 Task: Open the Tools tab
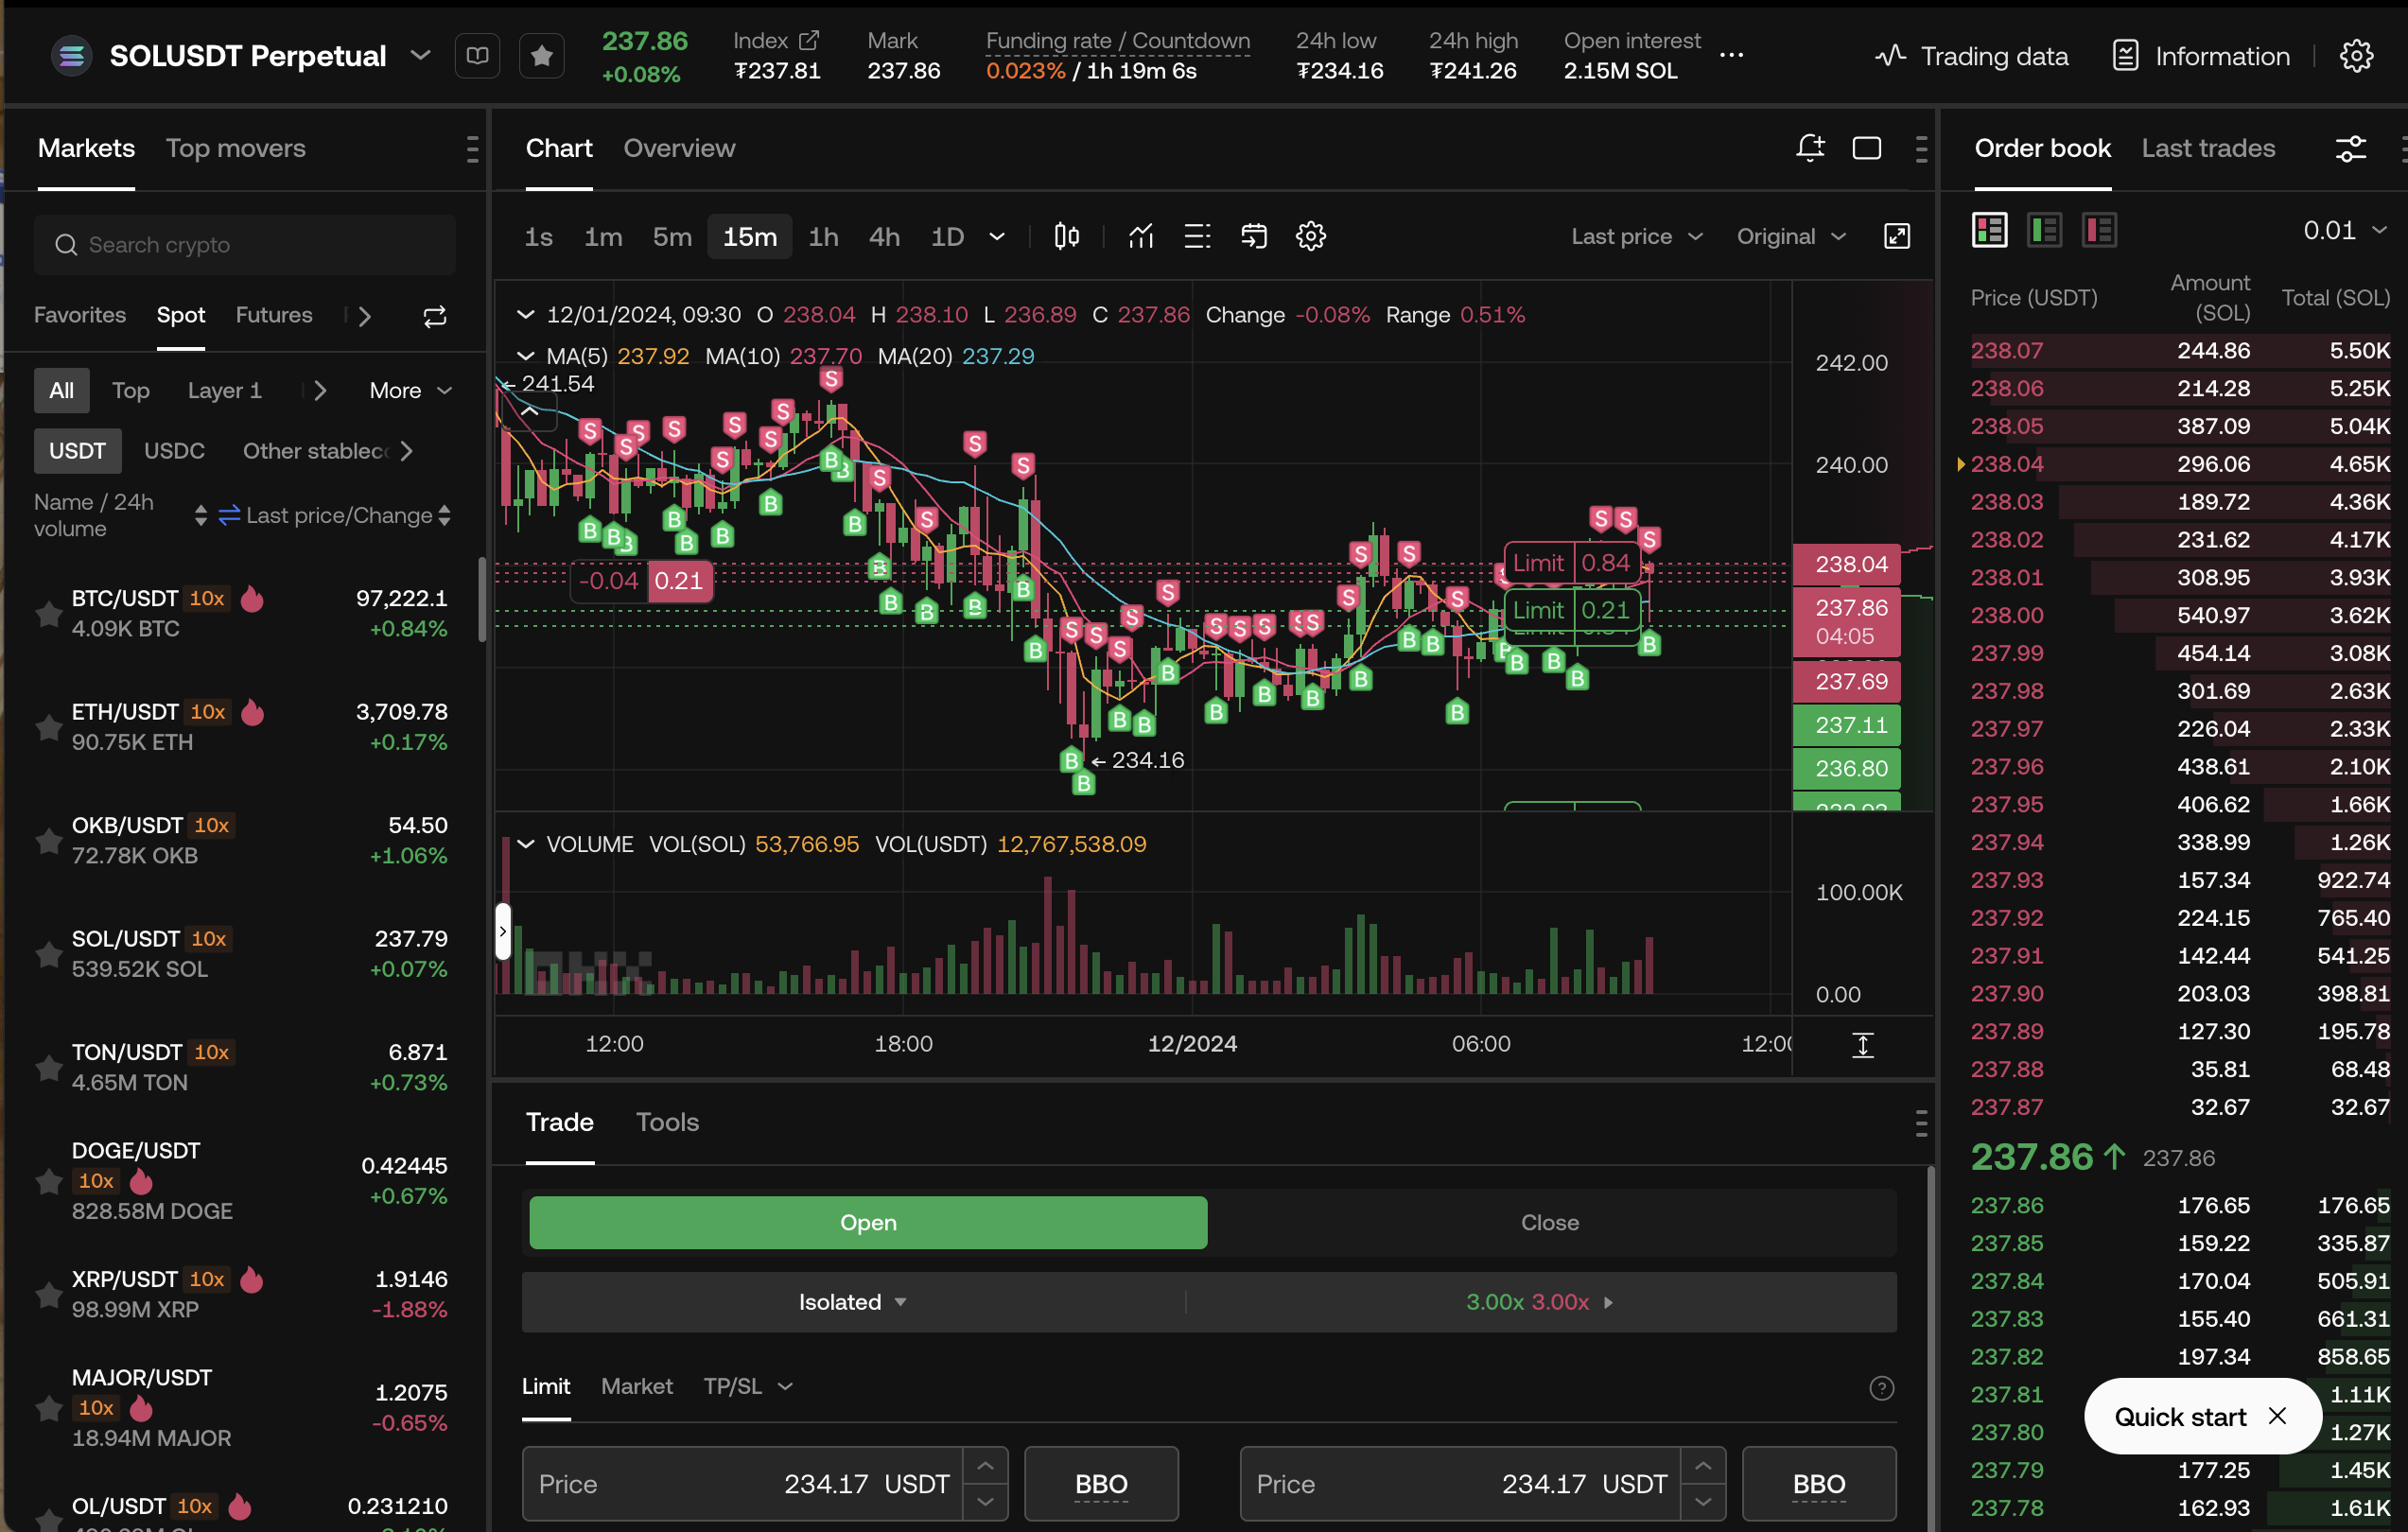[x=667, y=1122]
